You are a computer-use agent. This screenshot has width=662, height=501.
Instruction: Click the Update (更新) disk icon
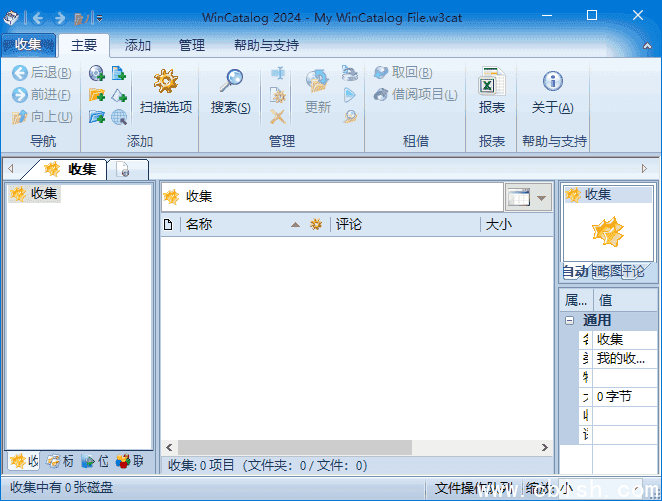(317, 81)
